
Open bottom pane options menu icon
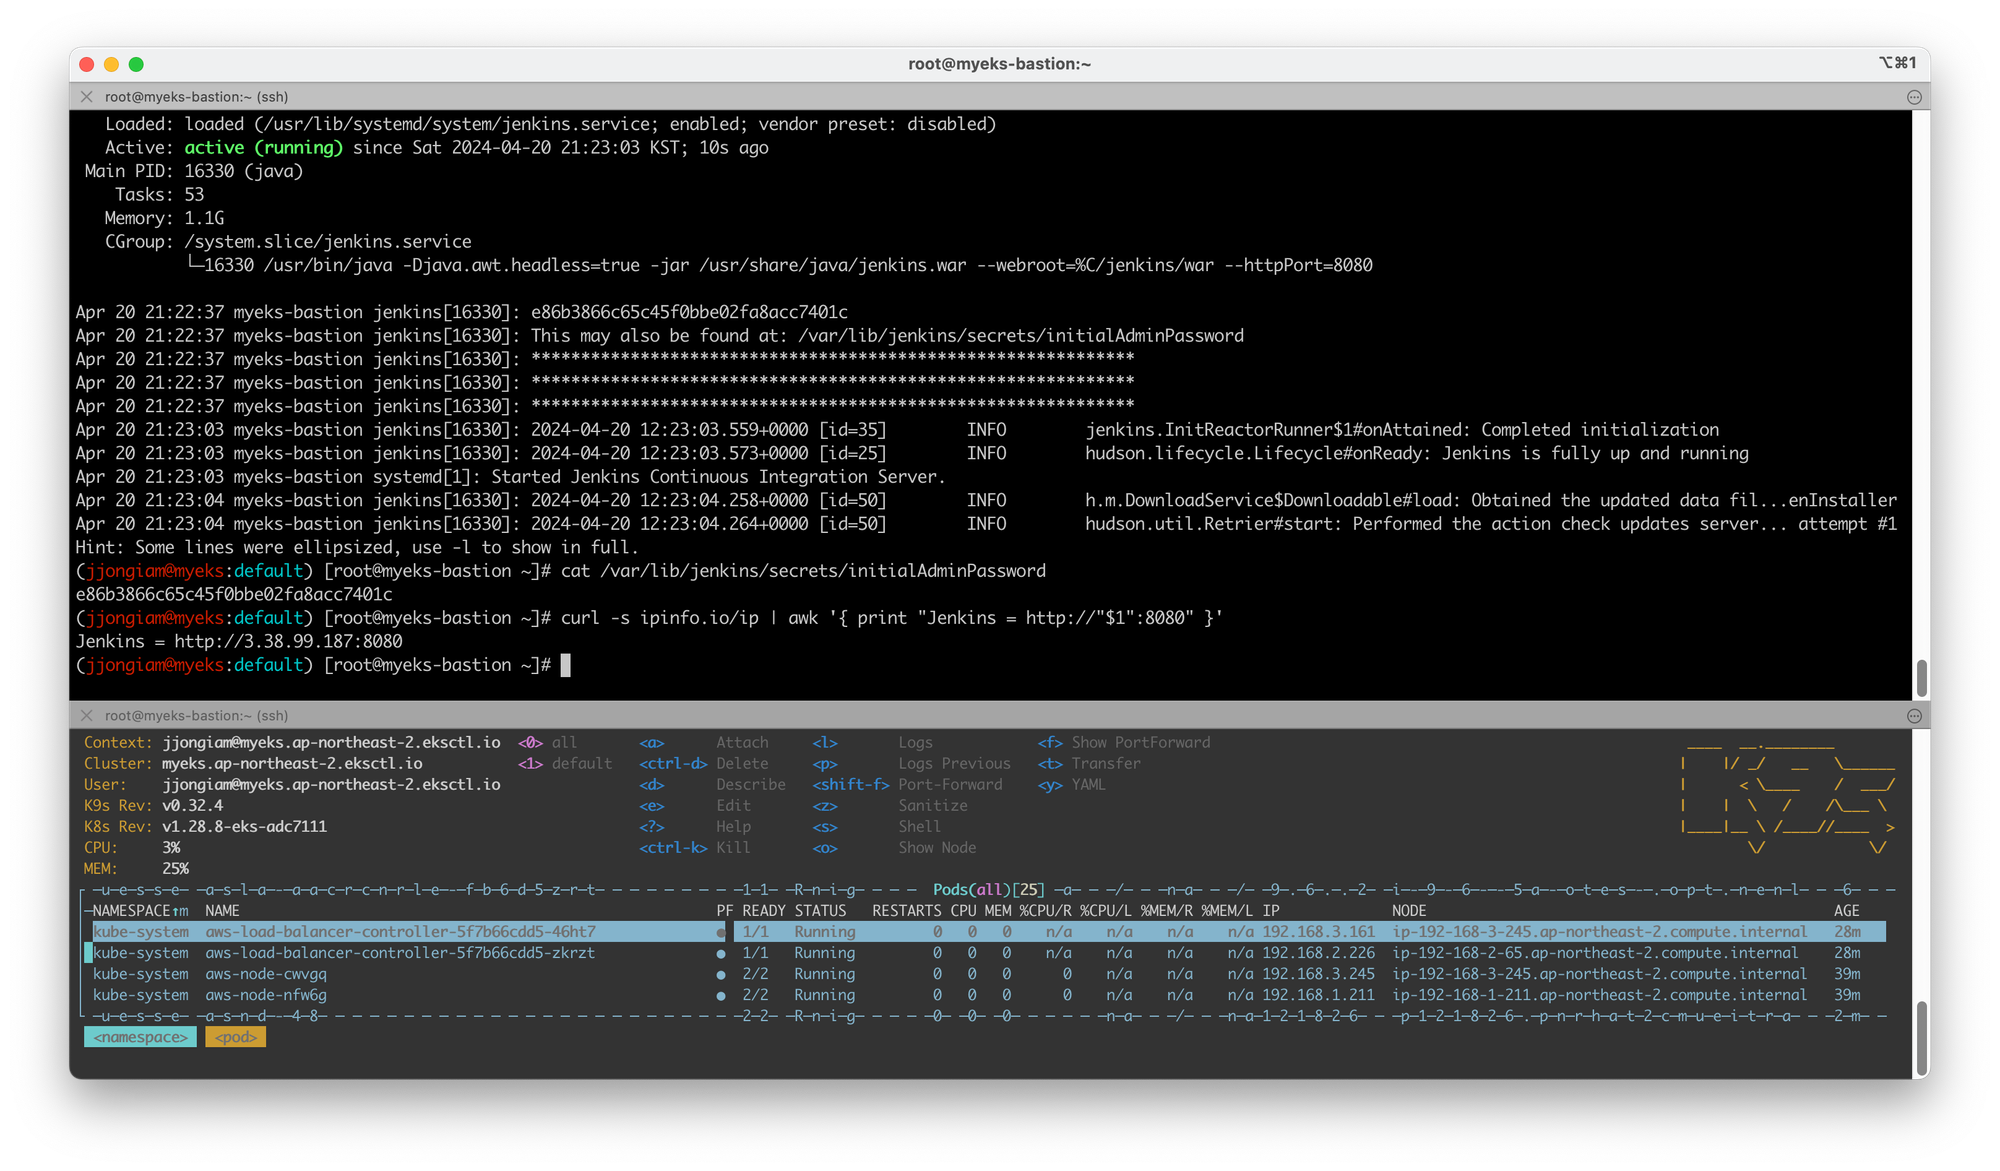click(1914, 716)
